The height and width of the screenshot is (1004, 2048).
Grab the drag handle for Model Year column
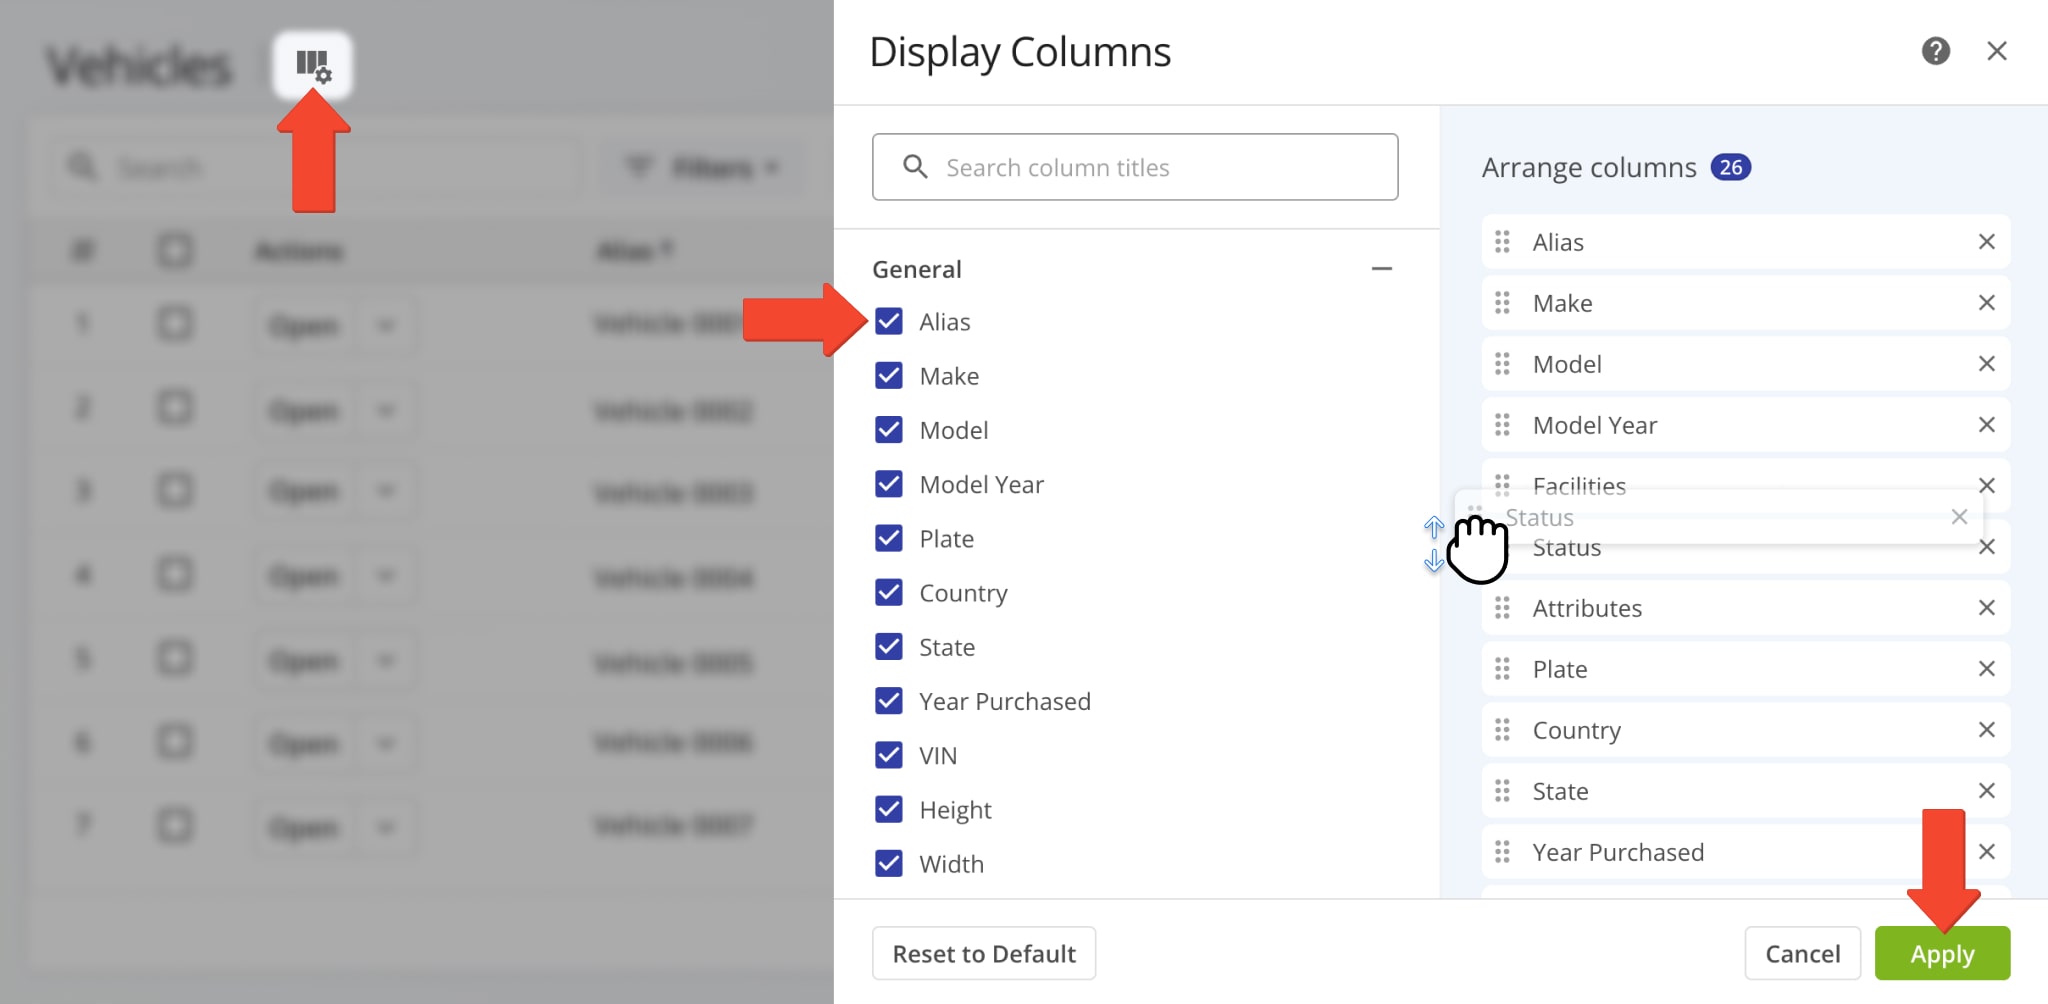[x=1502, y=425]
